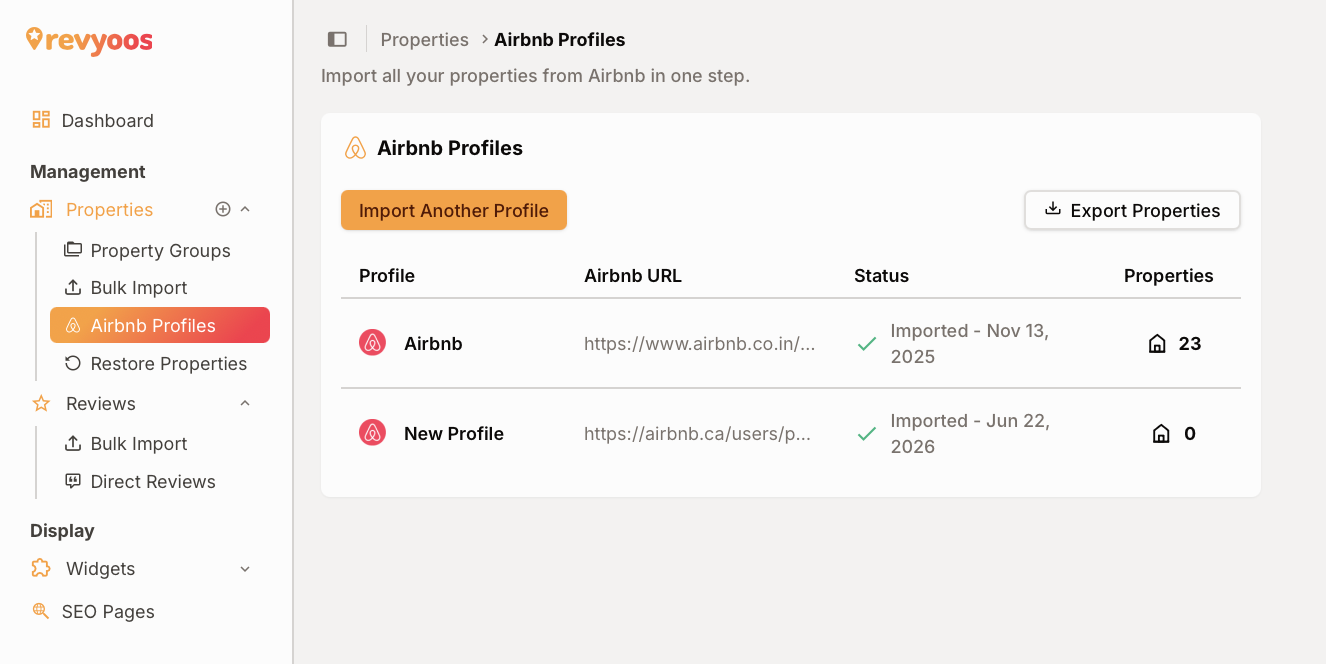Click the Reviews star icon
This screenshot has height=664, width=1326.
tap(41, 403)
